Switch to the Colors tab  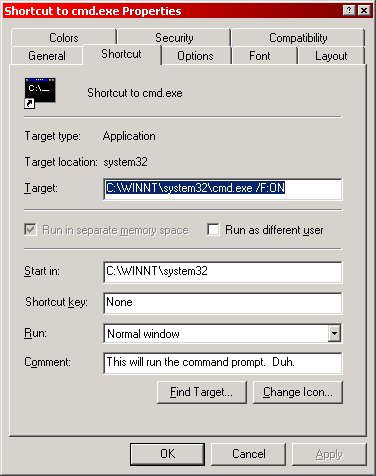(63, 37)
